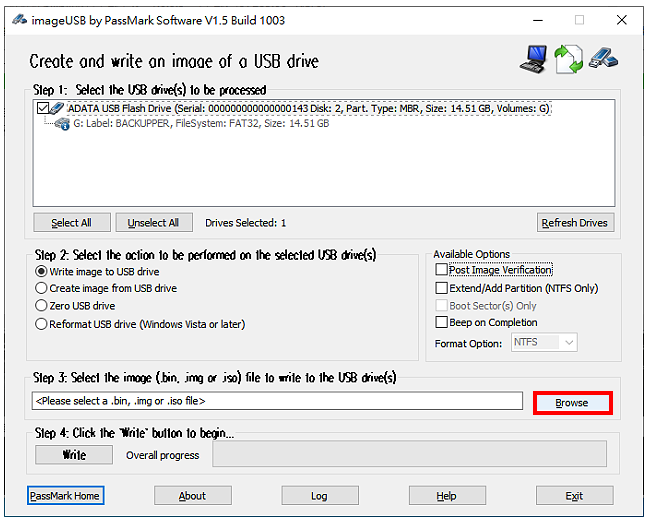
Task: Click the USB flash drive icon in header
Action: coord(603,58)
